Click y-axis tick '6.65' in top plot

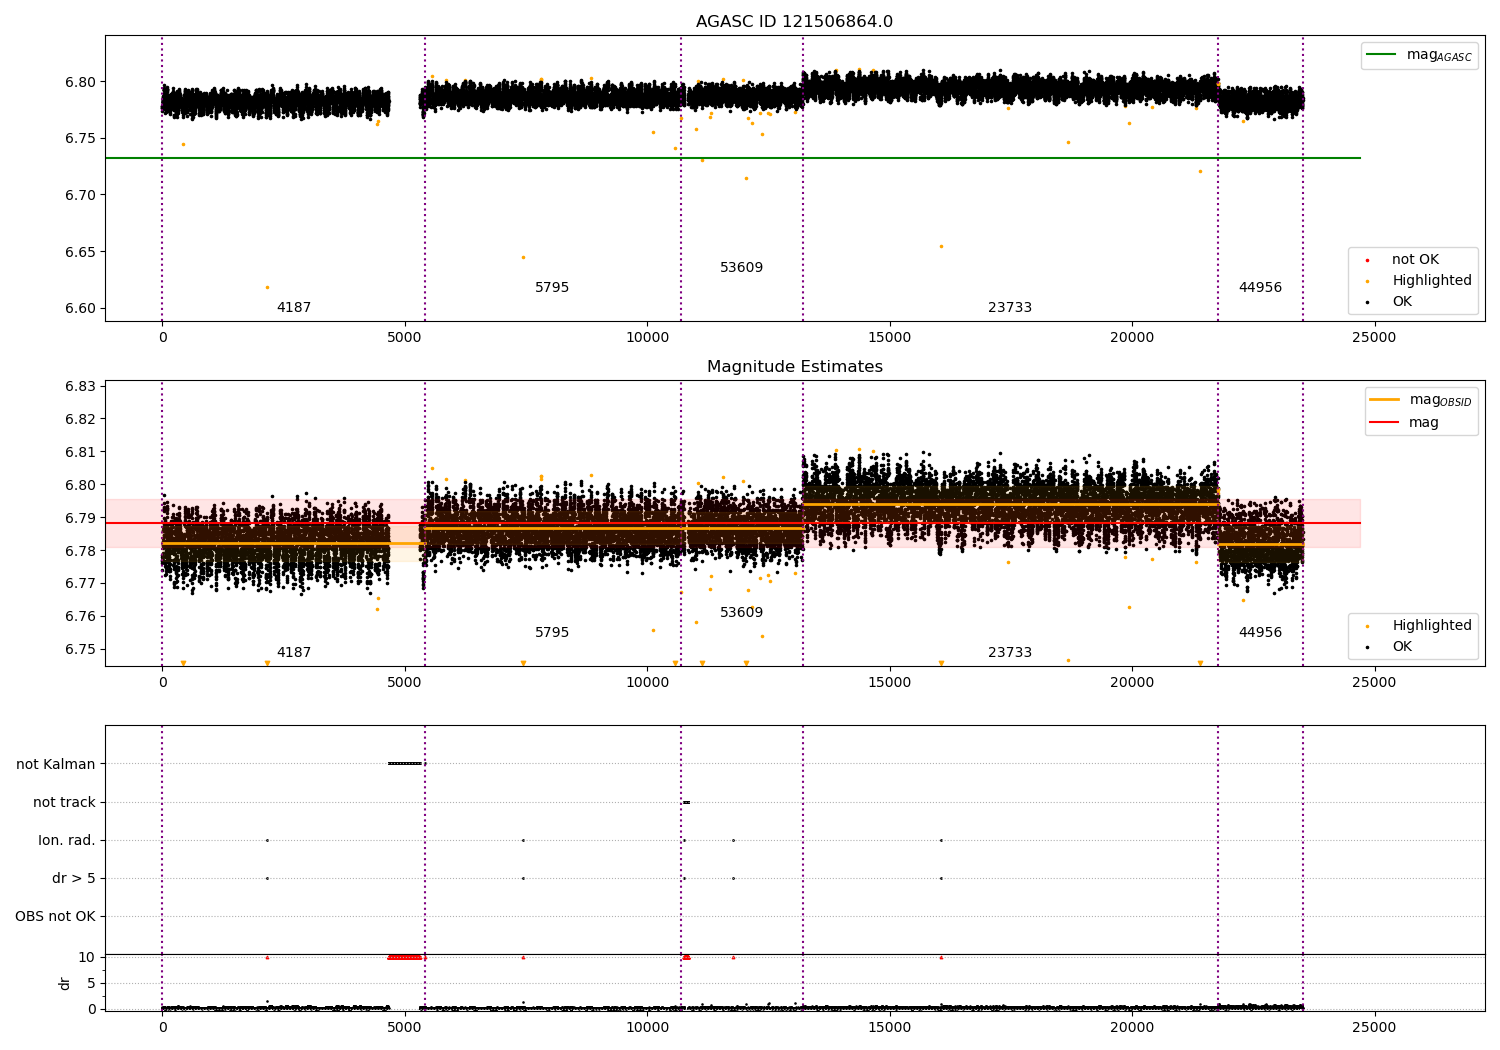[79, 252]
